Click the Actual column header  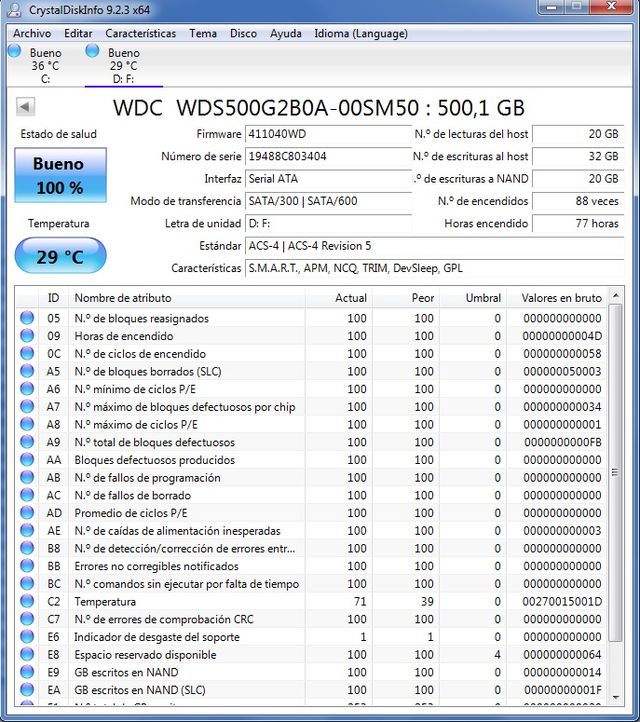pos(338,298)
